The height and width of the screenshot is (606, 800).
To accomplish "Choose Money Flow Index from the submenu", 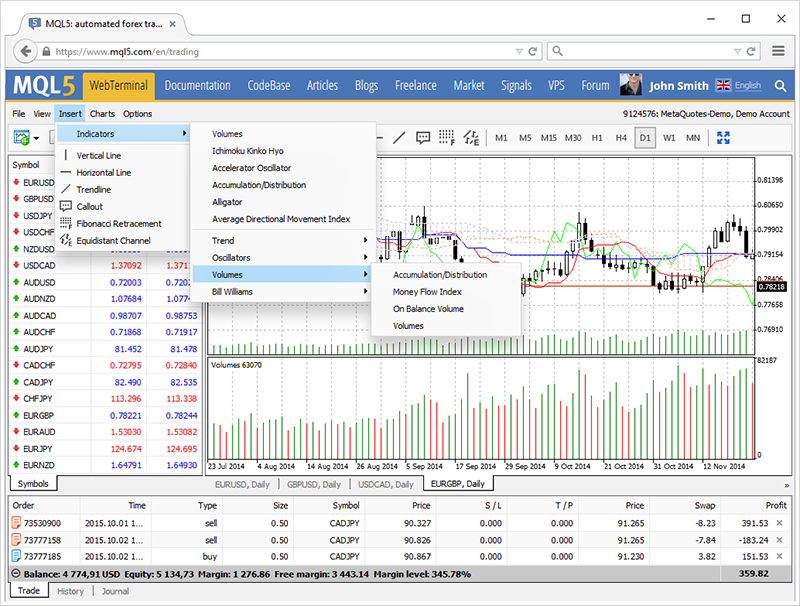I will point(427,292).
